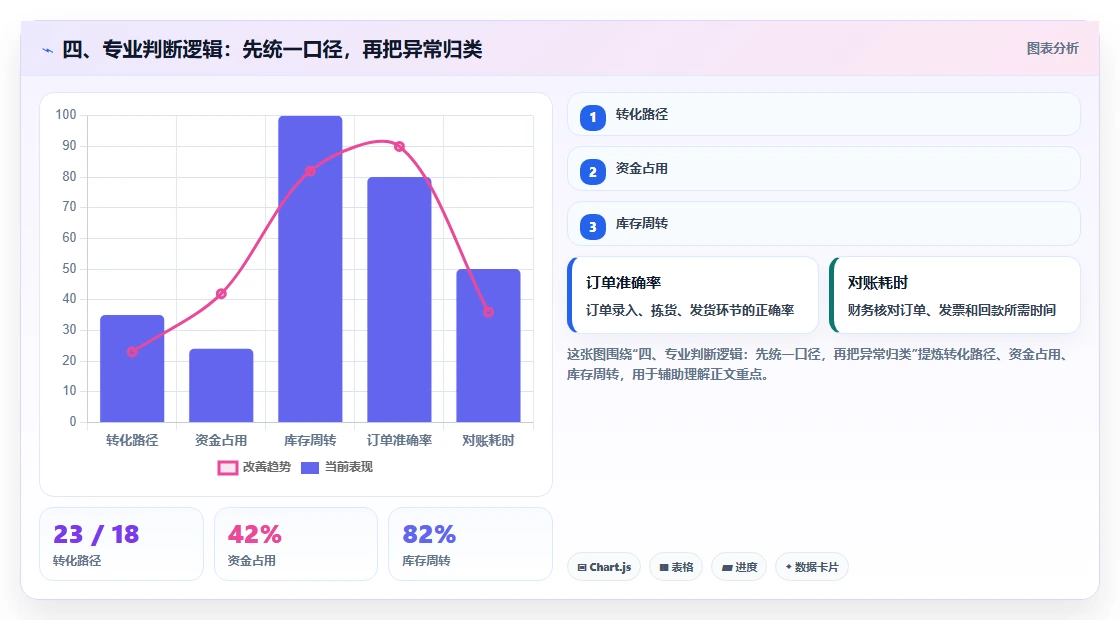Open the 订单准确率 description card
The width and height of the screenshot is (1120, 620).
(693, 295)
